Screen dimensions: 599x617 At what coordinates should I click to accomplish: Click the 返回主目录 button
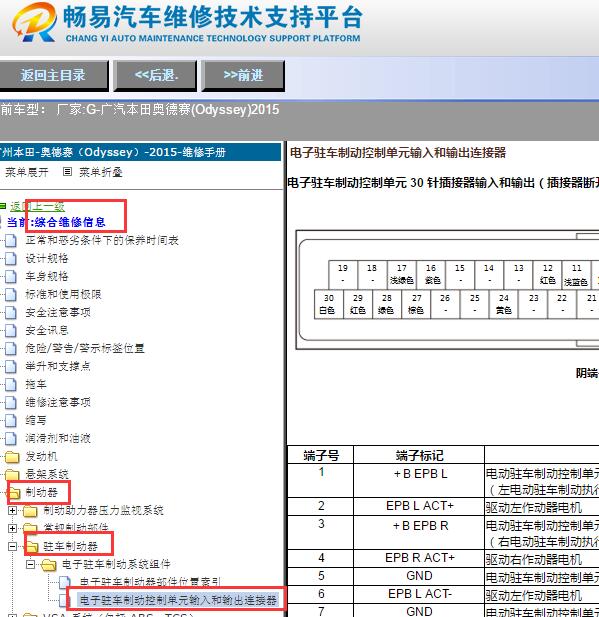(x=53, y=76)
